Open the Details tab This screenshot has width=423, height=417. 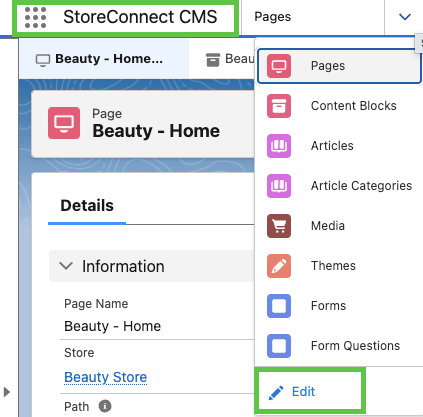coord(87,206)
